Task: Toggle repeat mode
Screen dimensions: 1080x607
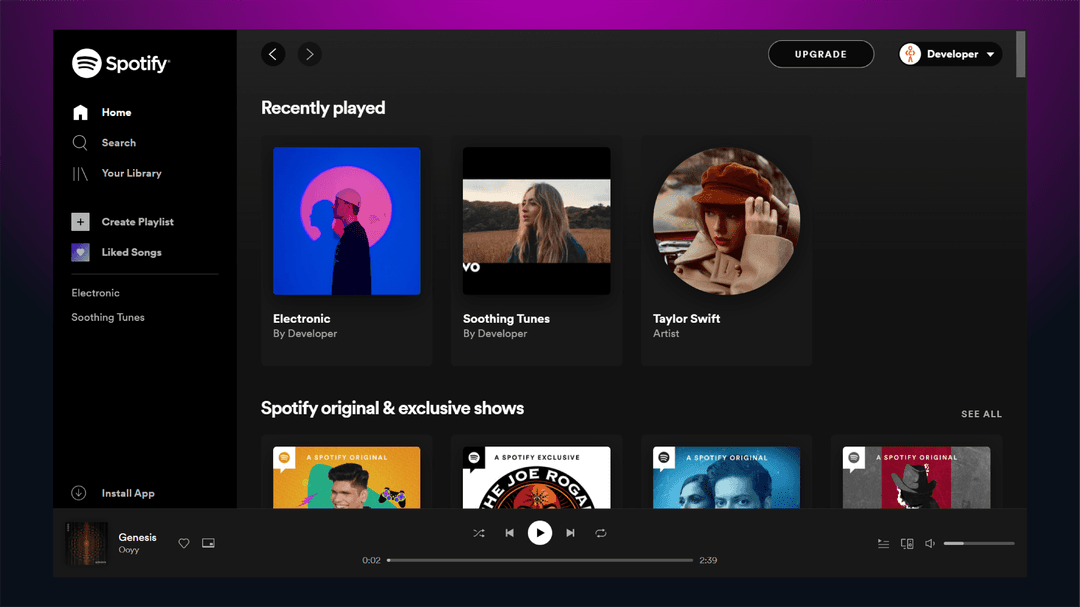Action: click(x=601, y=533)
